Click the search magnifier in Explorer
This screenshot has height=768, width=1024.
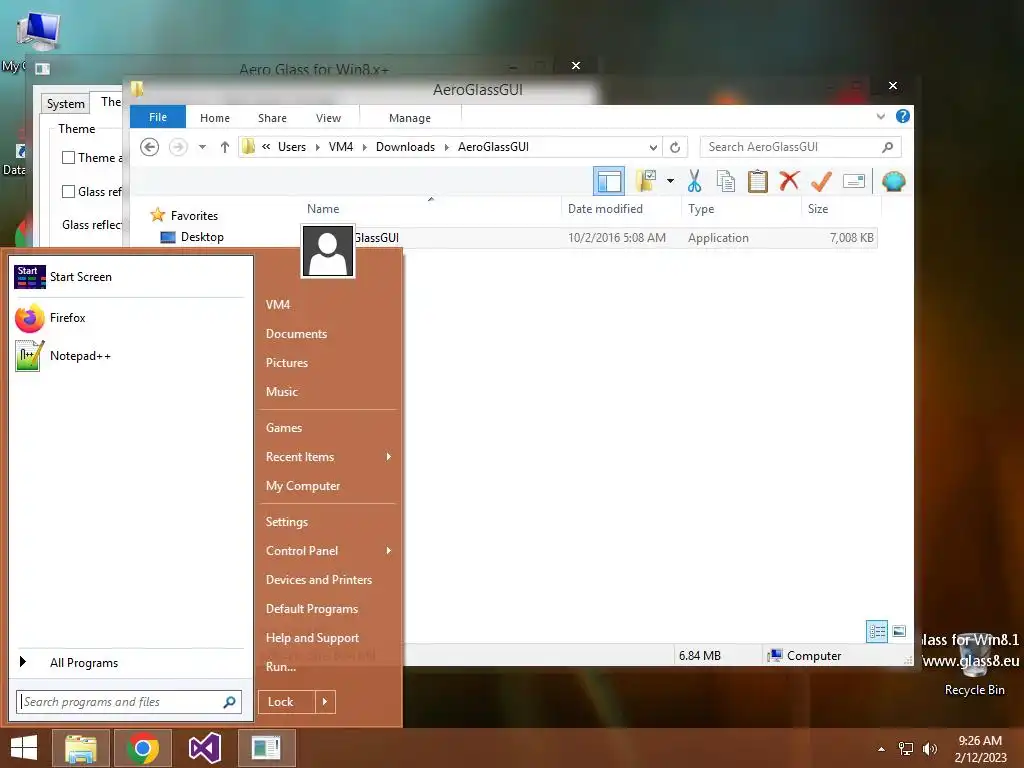pos(888,147)
